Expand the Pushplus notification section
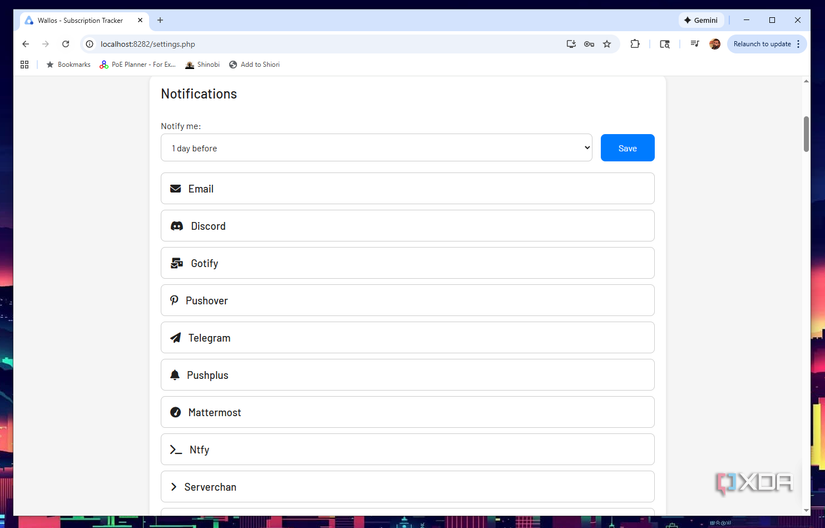825x528 pixels. coord(407,375)
